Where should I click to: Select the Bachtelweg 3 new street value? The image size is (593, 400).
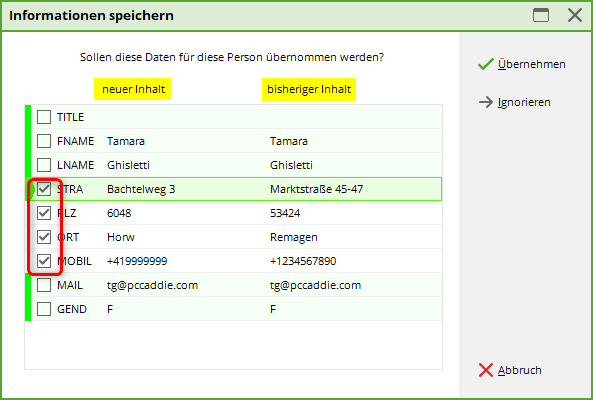[141, 189]
